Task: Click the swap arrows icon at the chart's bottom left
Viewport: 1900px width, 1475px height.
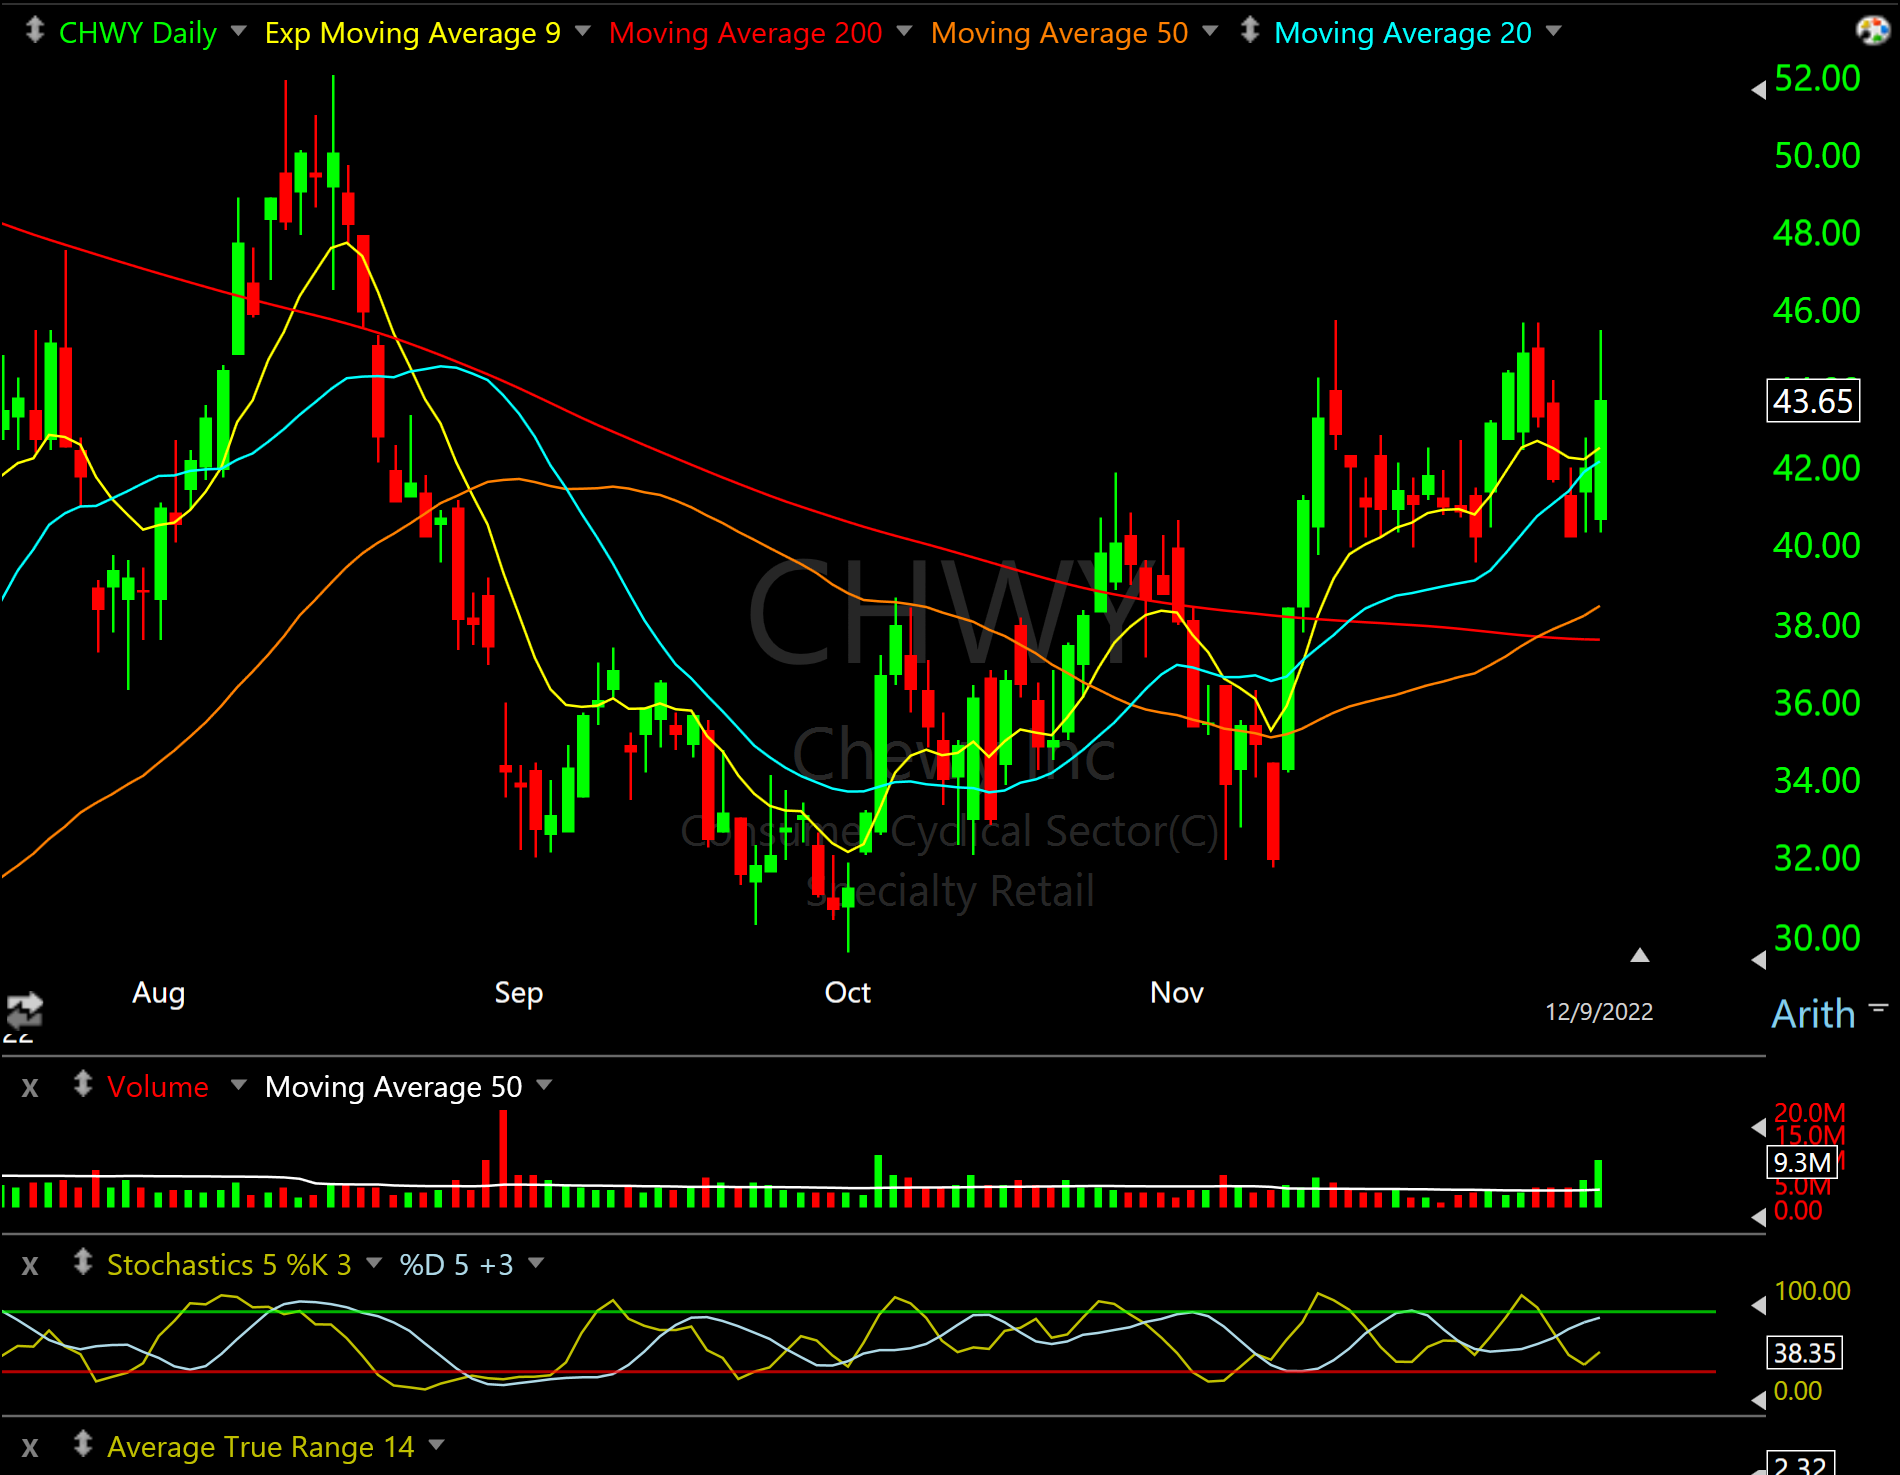Action: tap(24, 1010)
